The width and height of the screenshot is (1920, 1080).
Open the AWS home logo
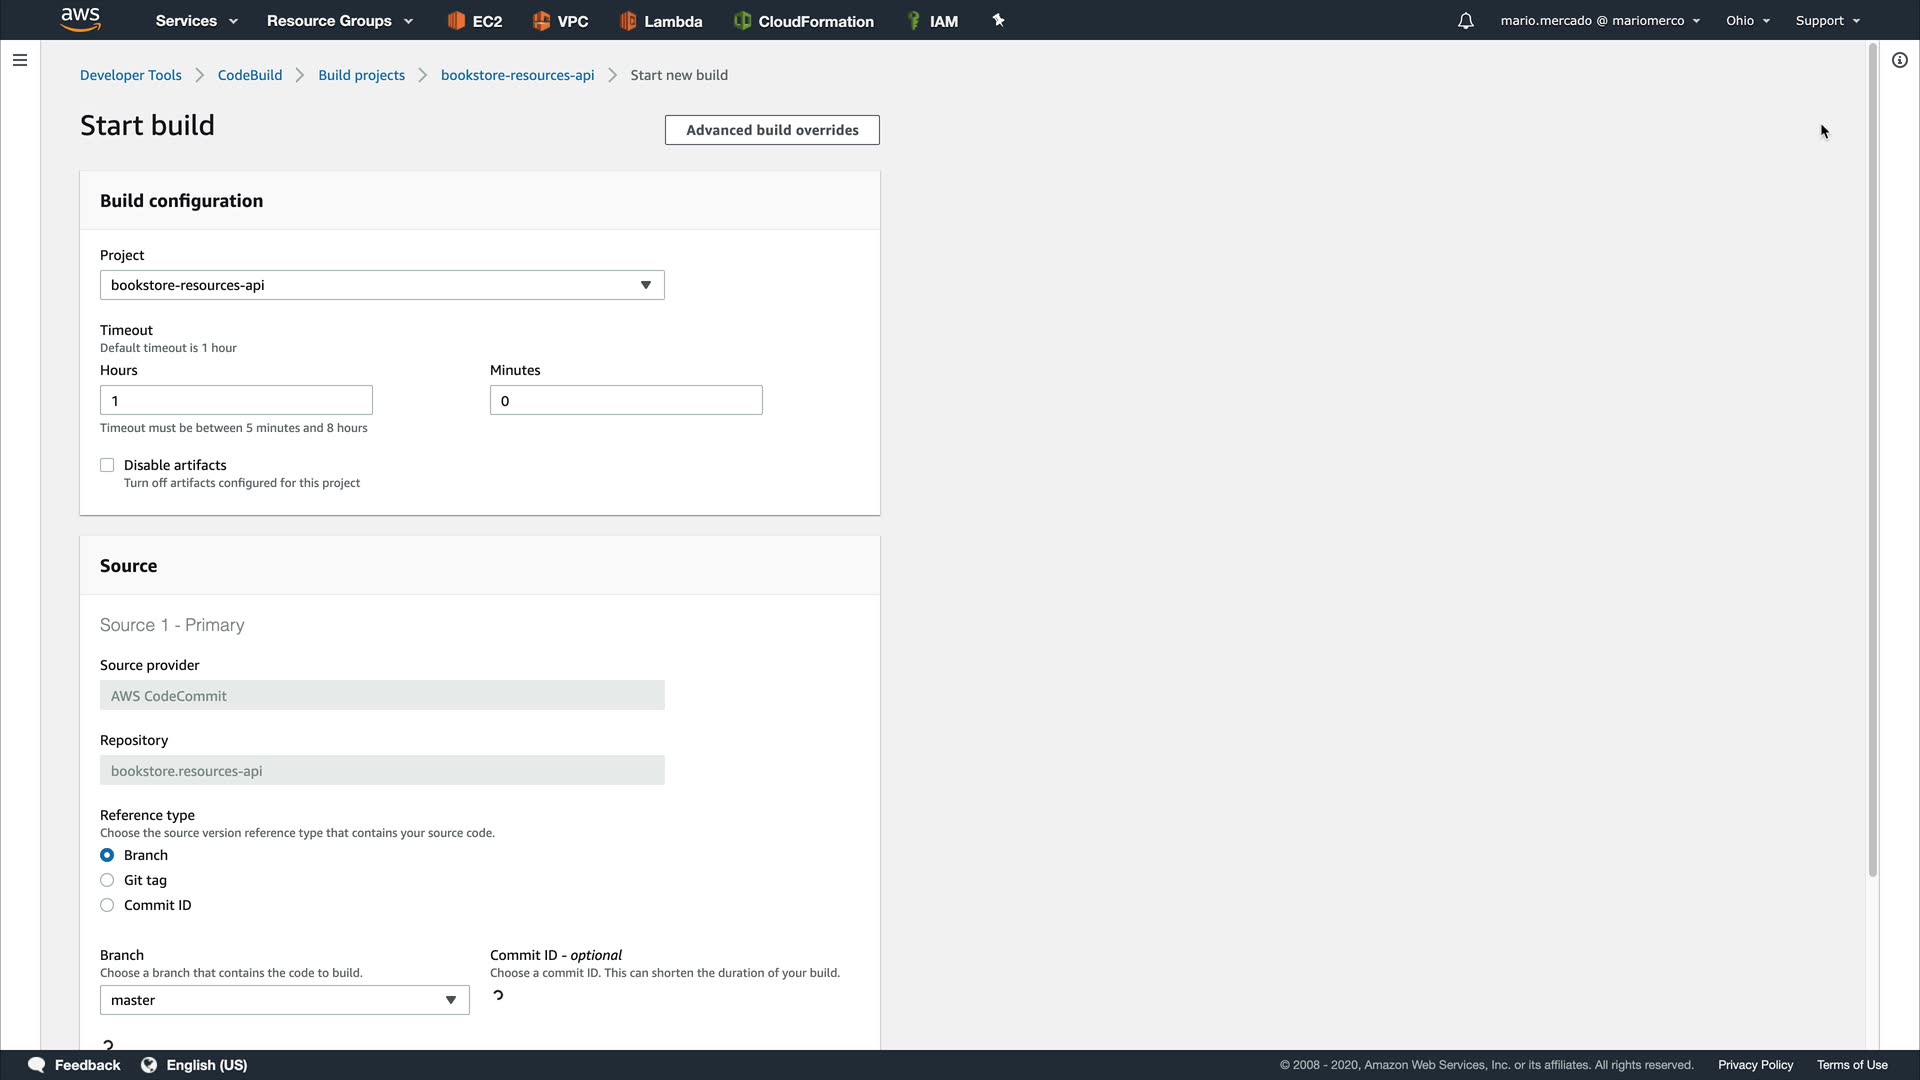tap(80, 19)
